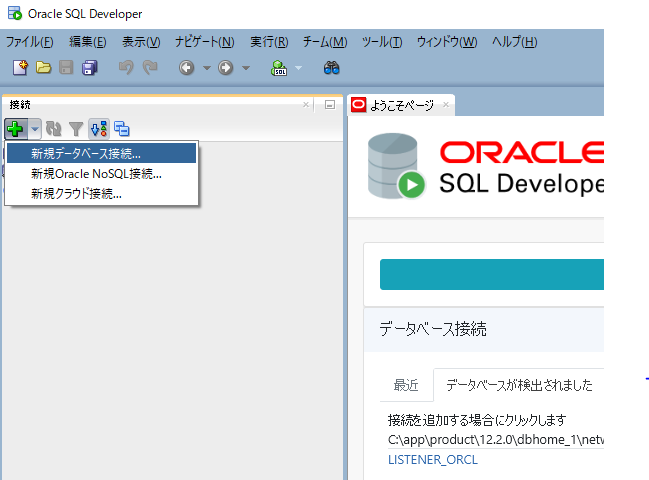Screen dimensions: 649x480
Task: Click the binoculars Find DB Object icon
Action: [x=332, y=67]
